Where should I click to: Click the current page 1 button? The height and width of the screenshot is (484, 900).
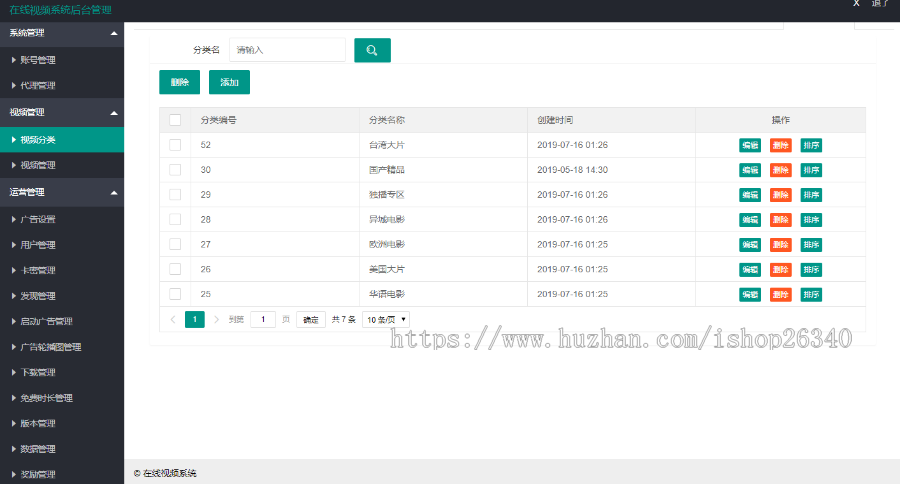click(x=195, y=319)
